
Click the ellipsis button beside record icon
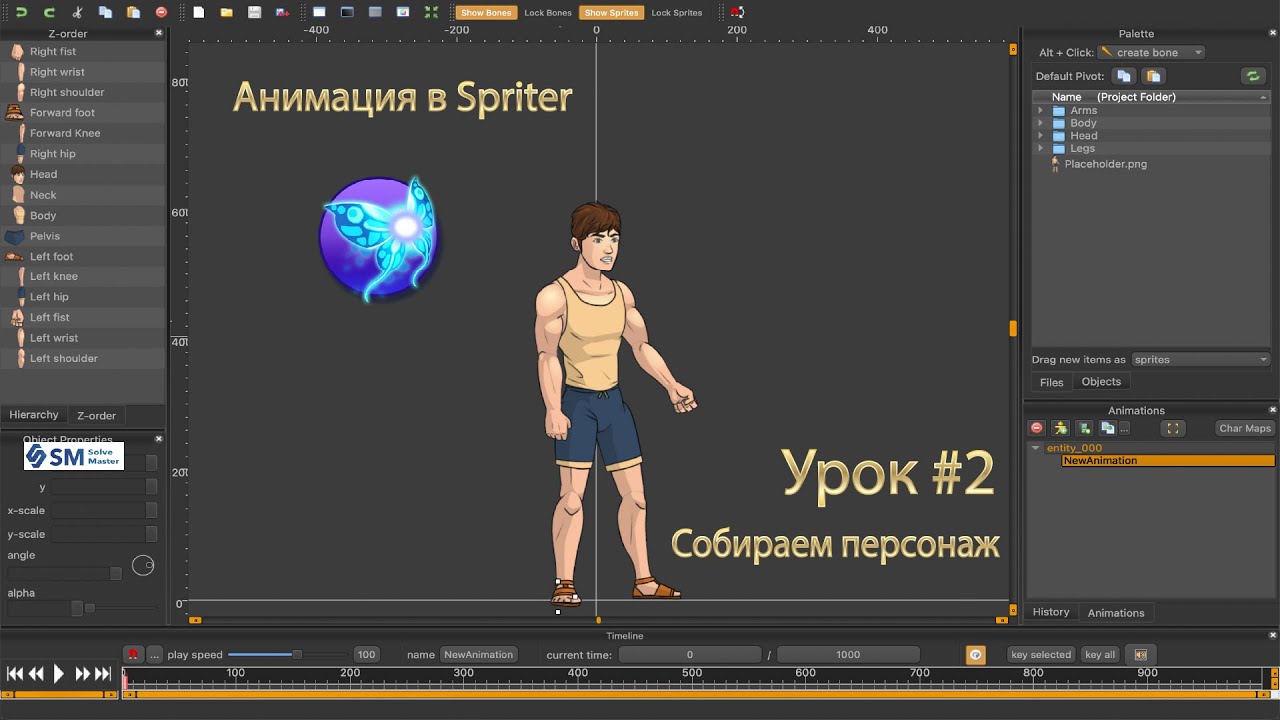coord(154,655)
